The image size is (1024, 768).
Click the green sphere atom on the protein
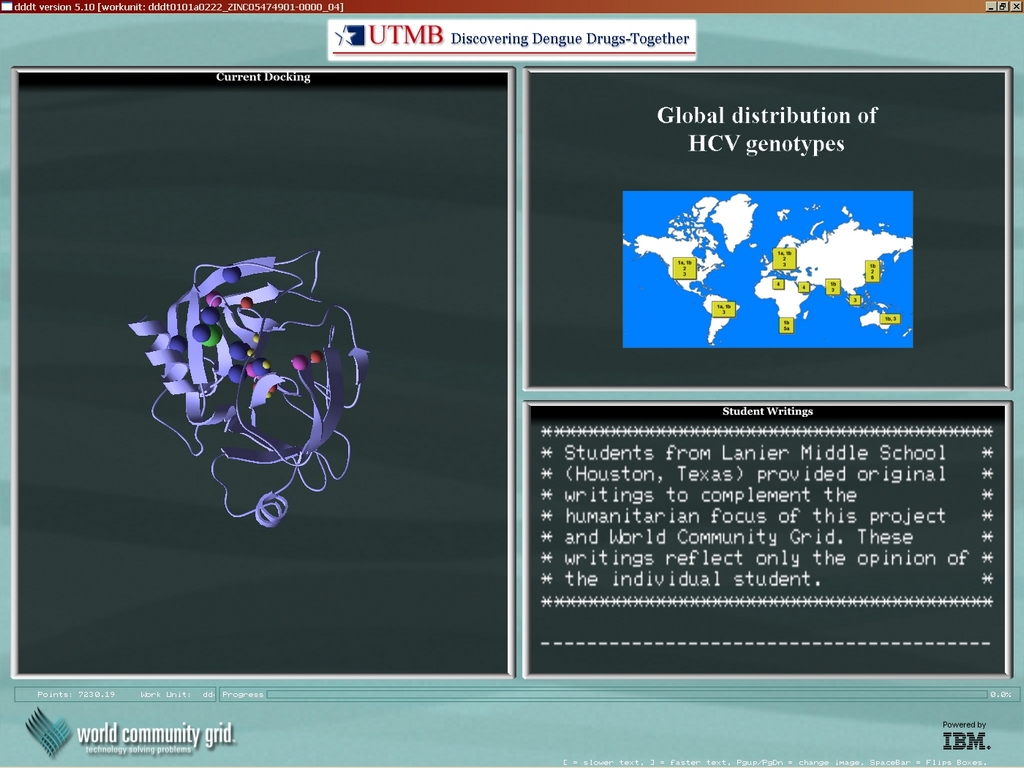[x=211, y=335]
